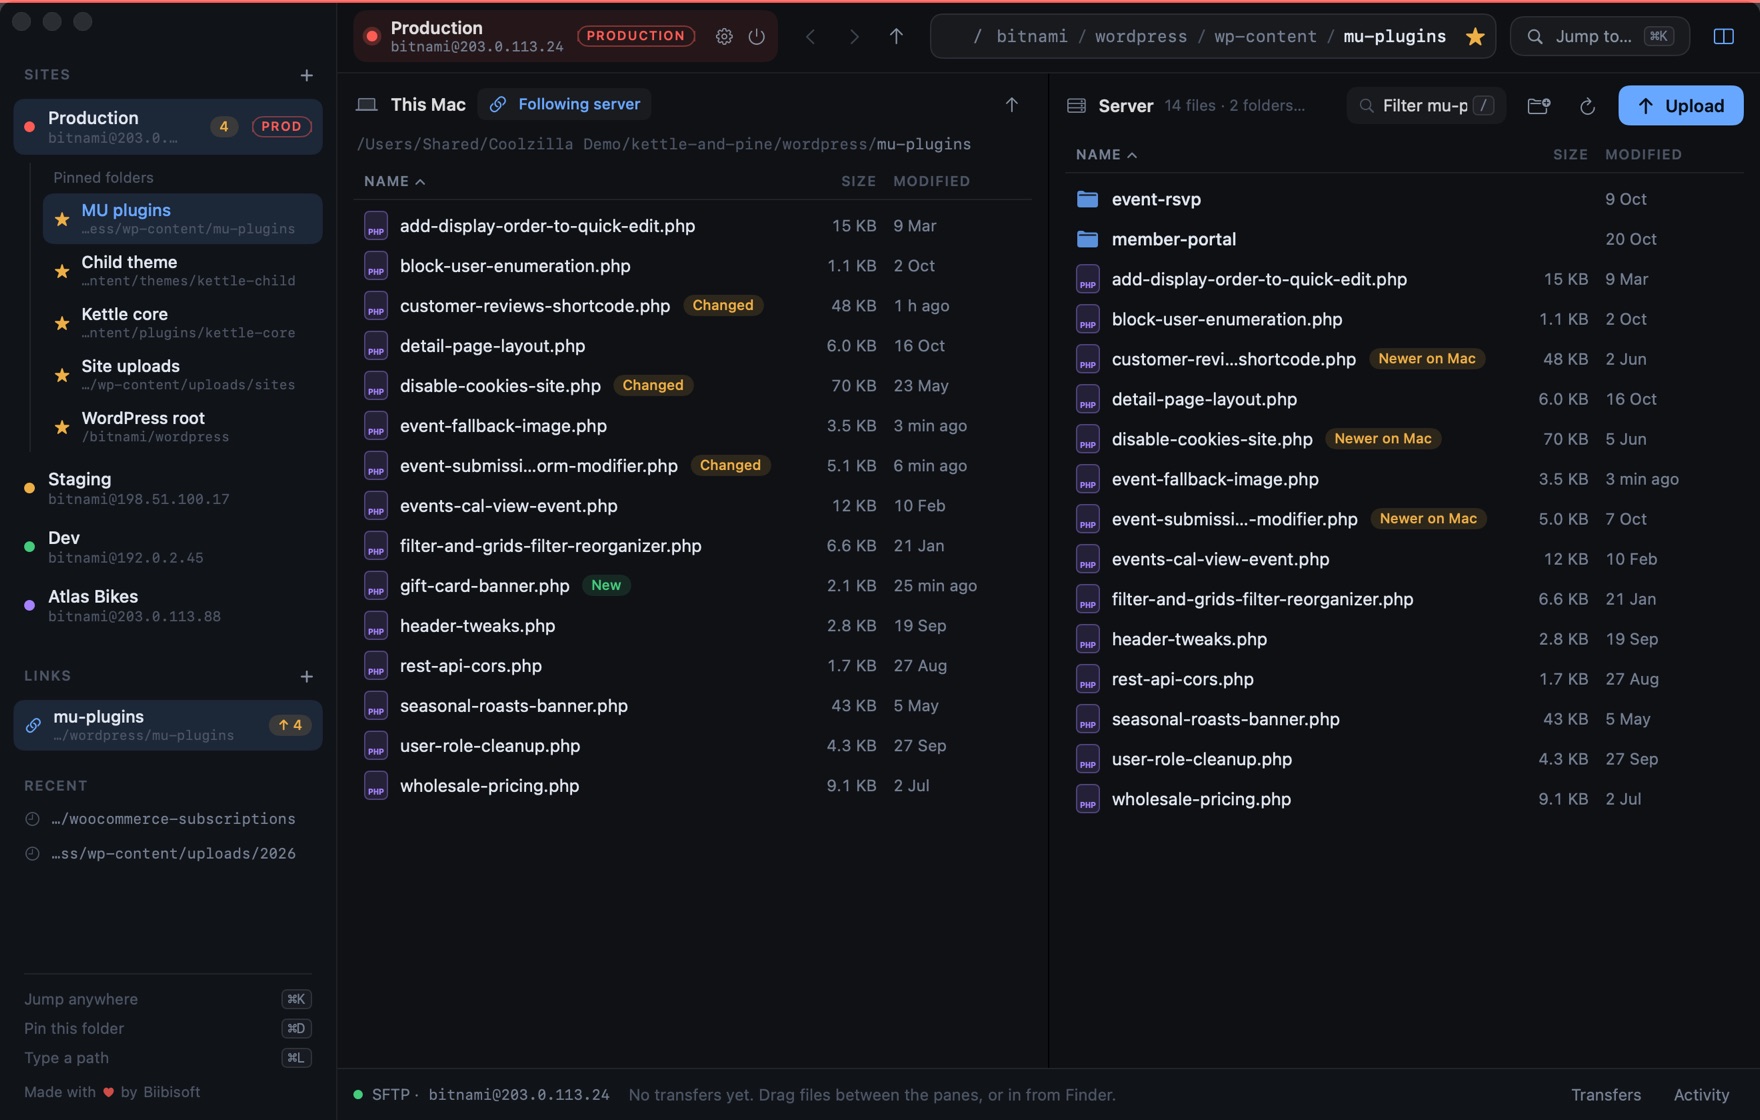Click the PRODUCTION badge in header
The width and height of the screenshot is (1760, 1120).
[x=636, y=36]
